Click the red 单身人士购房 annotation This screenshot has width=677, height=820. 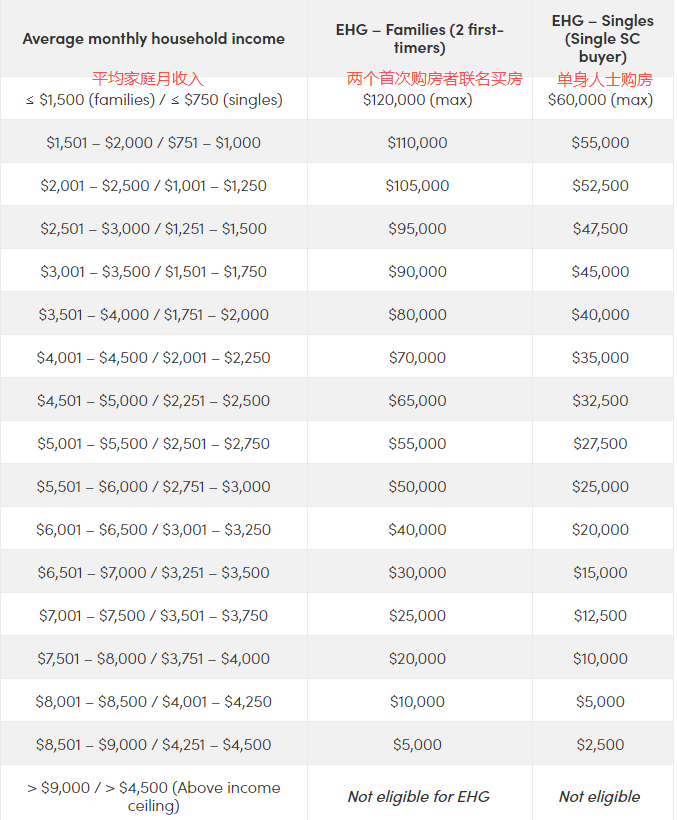[x=604, y=78]
